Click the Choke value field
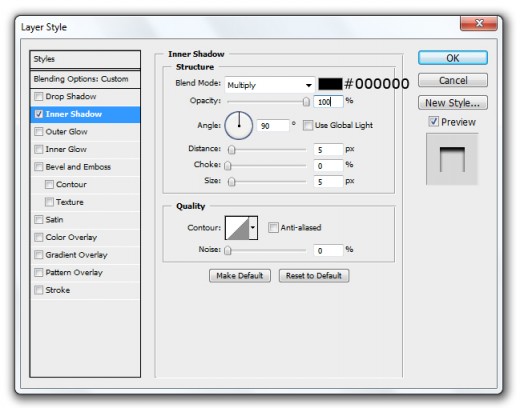 click(328, 166)
